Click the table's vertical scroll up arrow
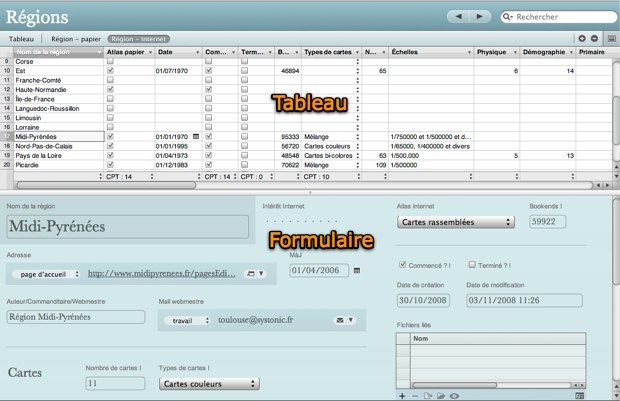620x401 pixels. tap(616, 167)
